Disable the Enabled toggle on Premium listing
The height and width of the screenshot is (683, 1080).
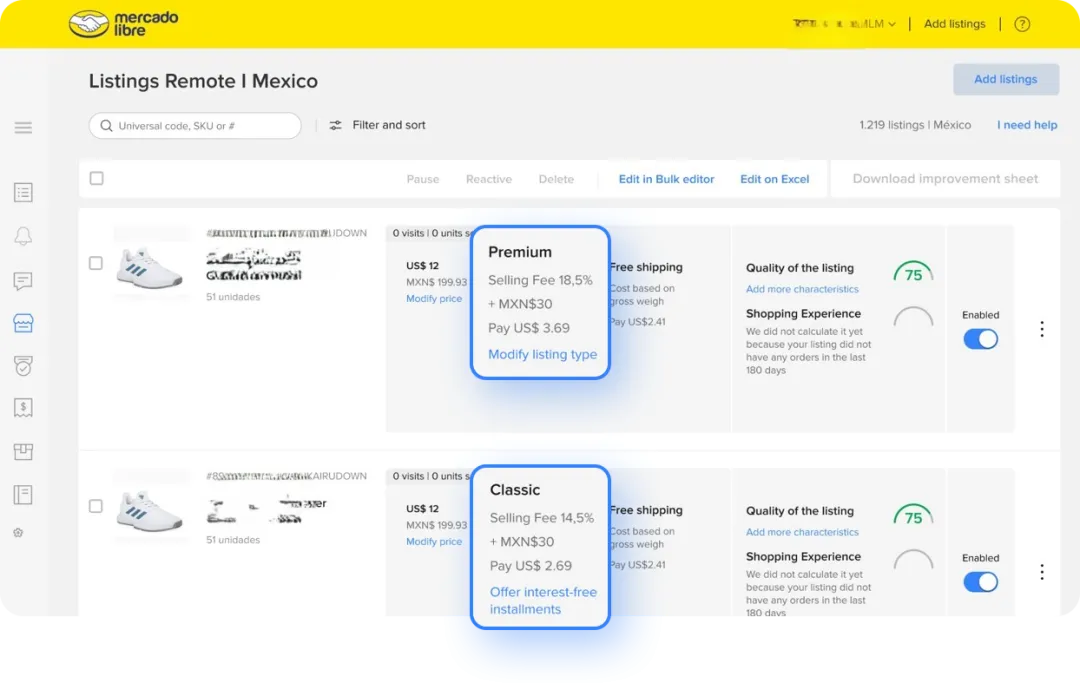point(980,339)
